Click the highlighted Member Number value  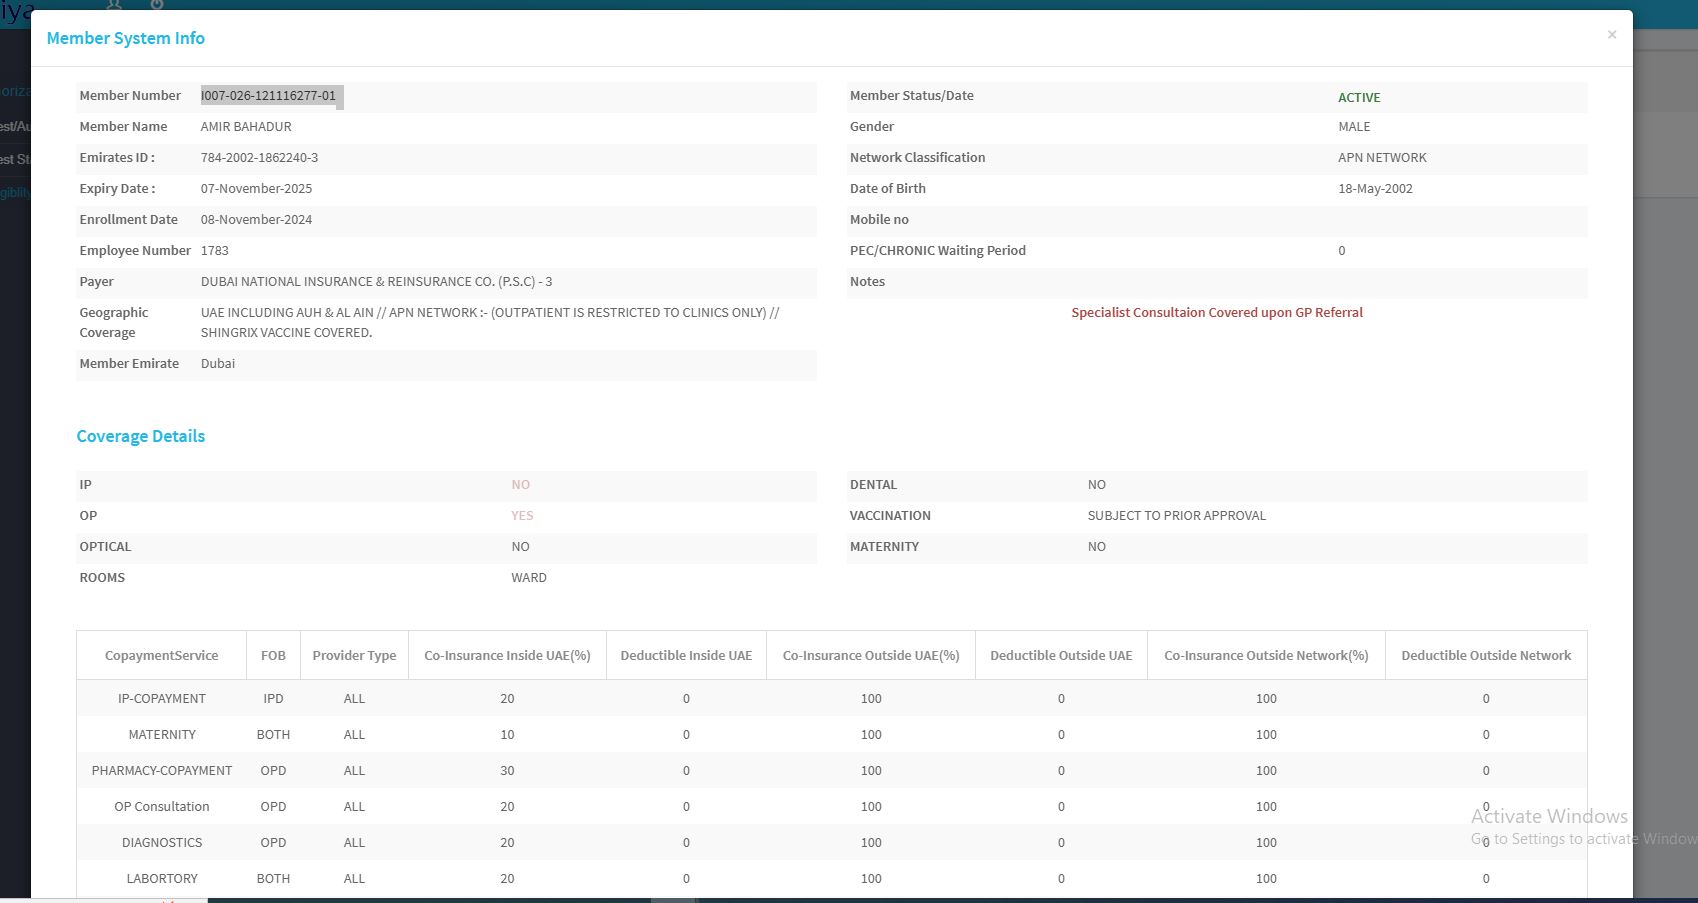pos(269,96)
